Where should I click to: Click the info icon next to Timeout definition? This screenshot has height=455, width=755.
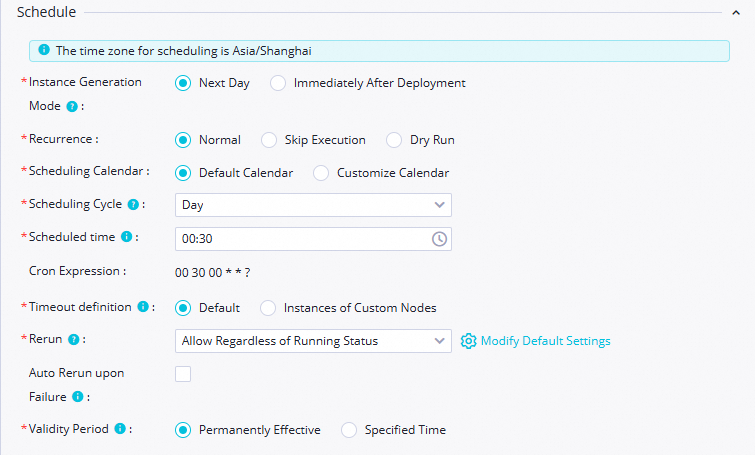point(143,307)
